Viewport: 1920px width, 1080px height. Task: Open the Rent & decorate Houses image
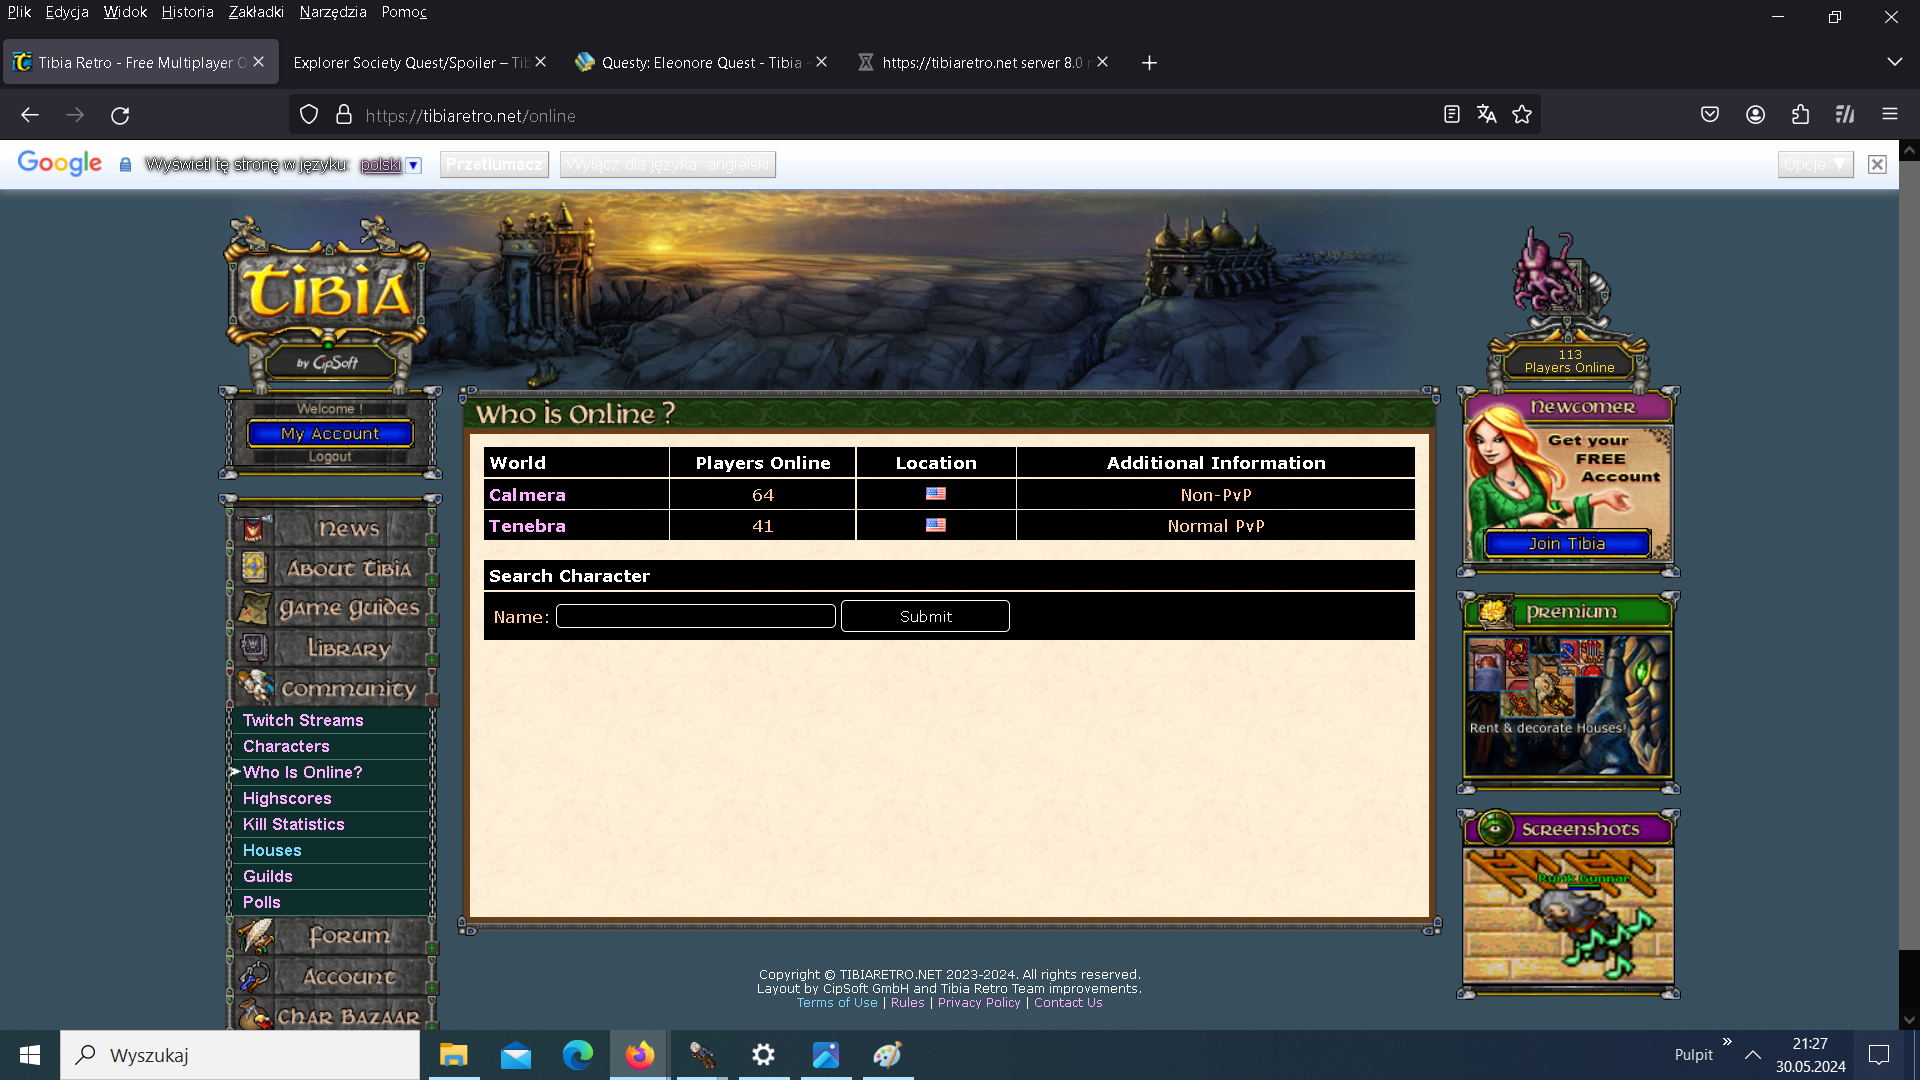click(1568, 706)
